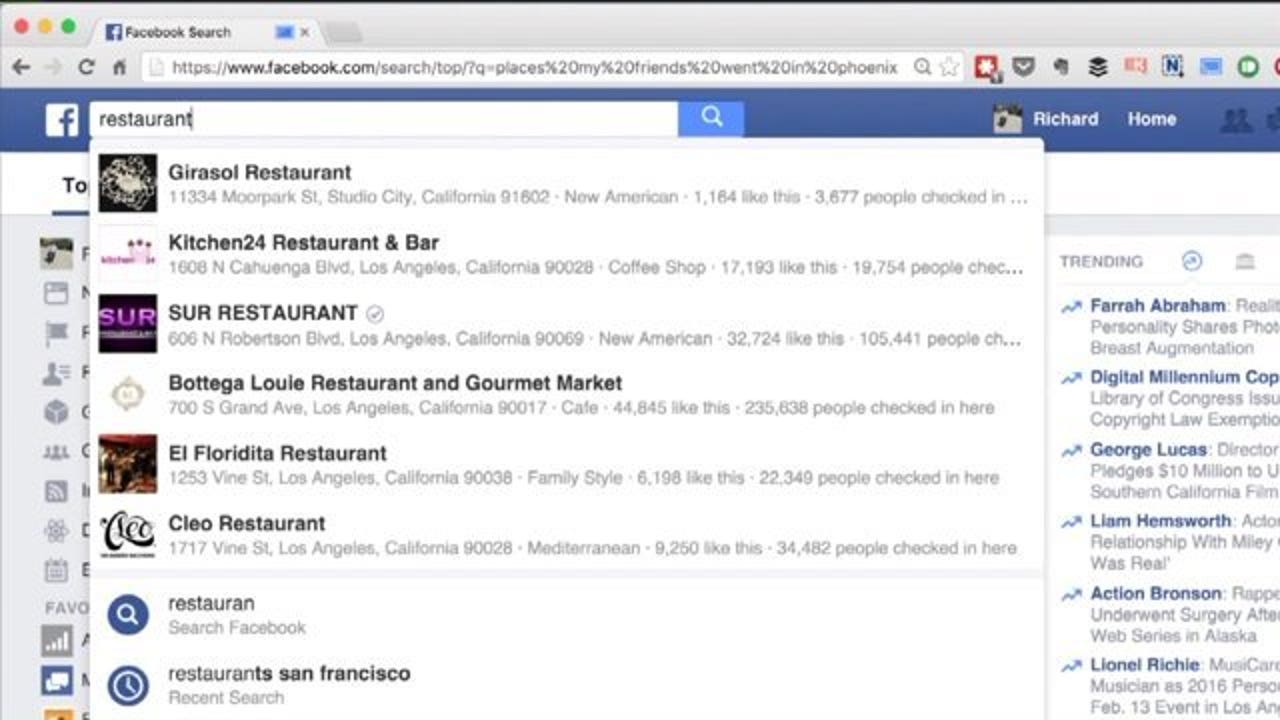The height and width of the screenshot is (720, 1280).
Task: Select Girasol Restaurant suggestion
Action: pos(260,173)
